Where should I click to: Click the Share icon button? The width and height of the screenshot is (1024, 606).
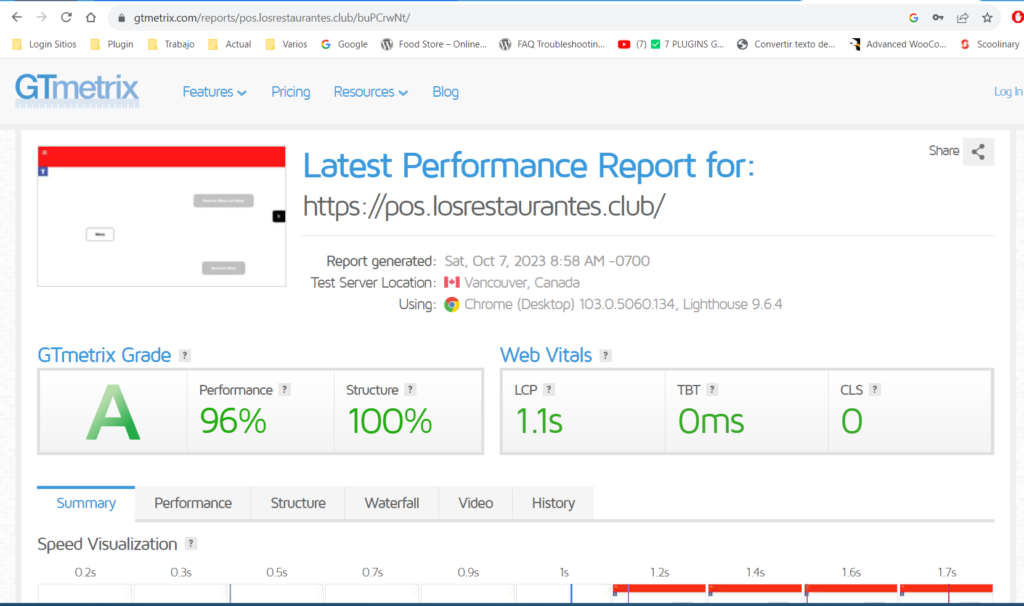click(x=978, y=152)
